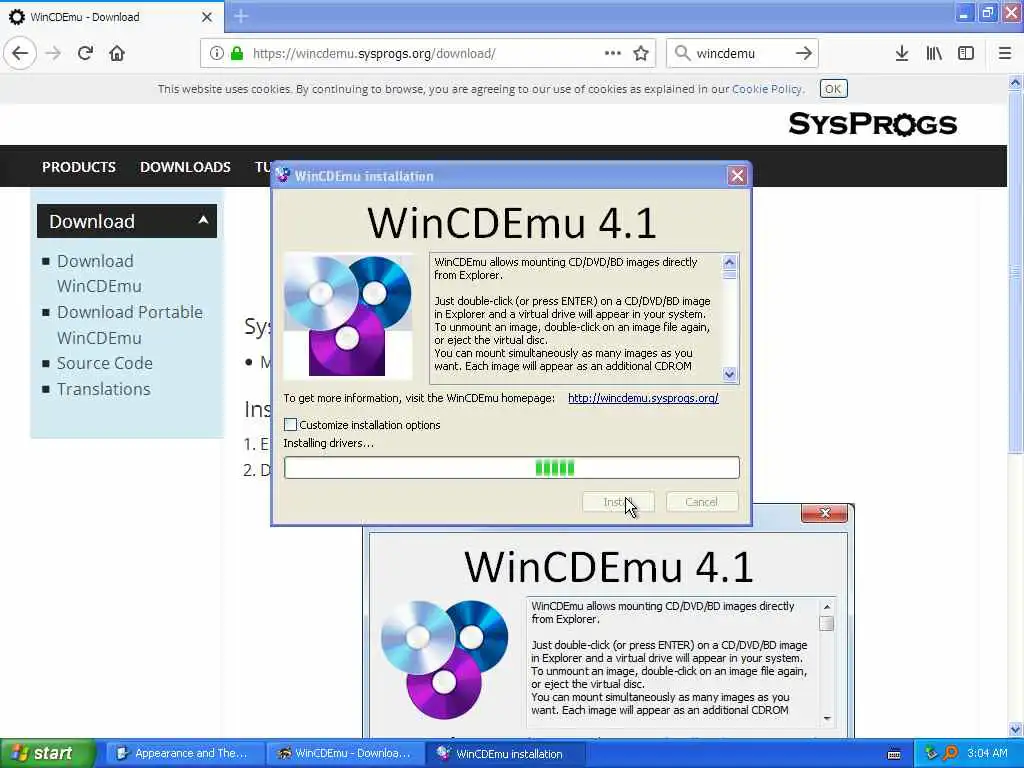1024x768 pixels.
Task: Toggle the sidebar icon in browser toolbar
Action: 966,54
